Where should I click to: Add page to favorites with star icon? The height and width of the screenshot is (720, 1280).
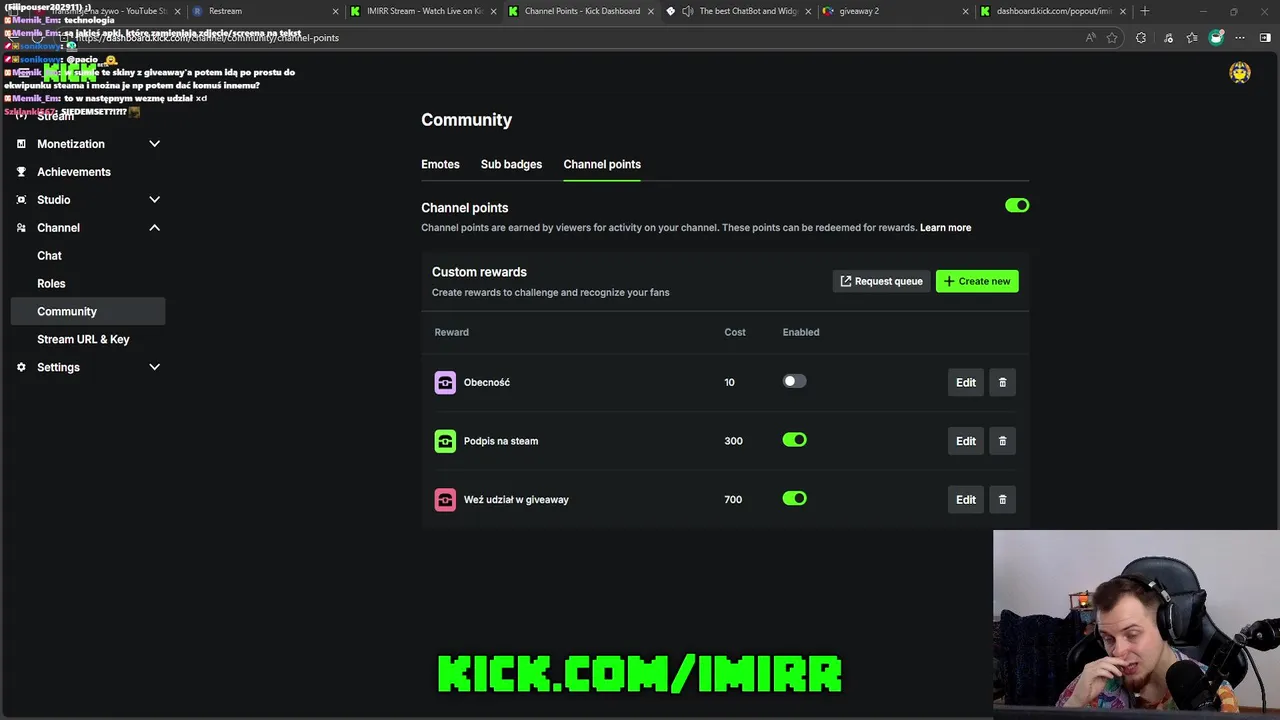(x=1112, y=38)
